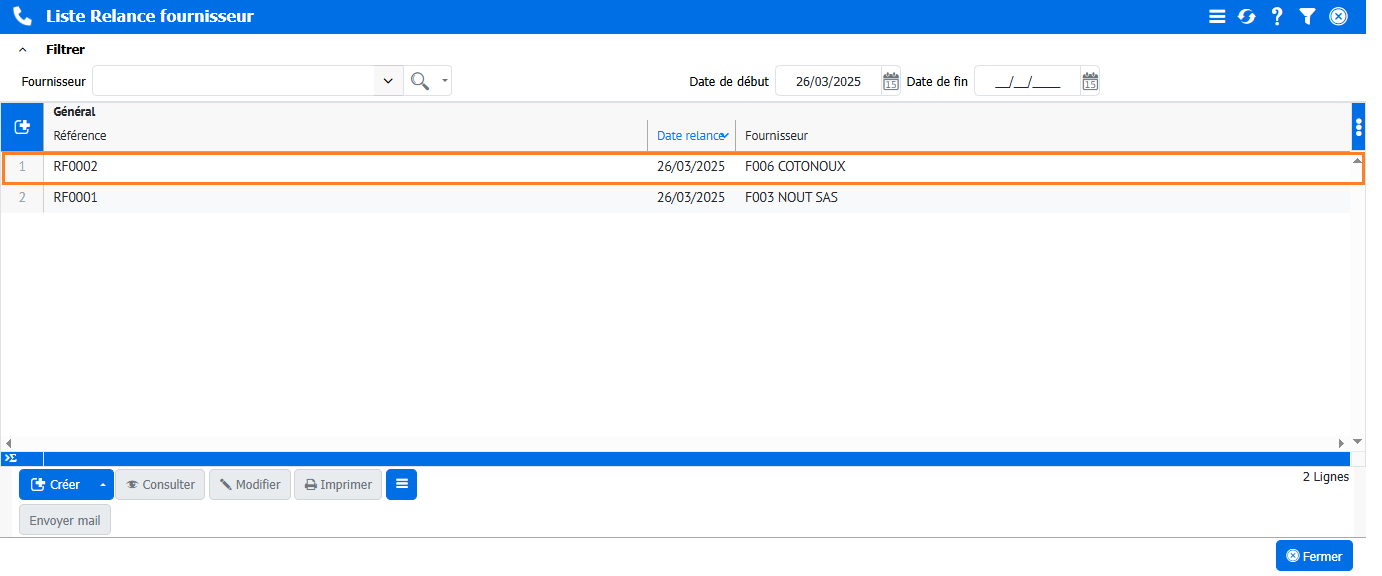Click the add-row icon in grid header
The height and width of the screenshot is (576, 1382).
click(x=22, y=127)
